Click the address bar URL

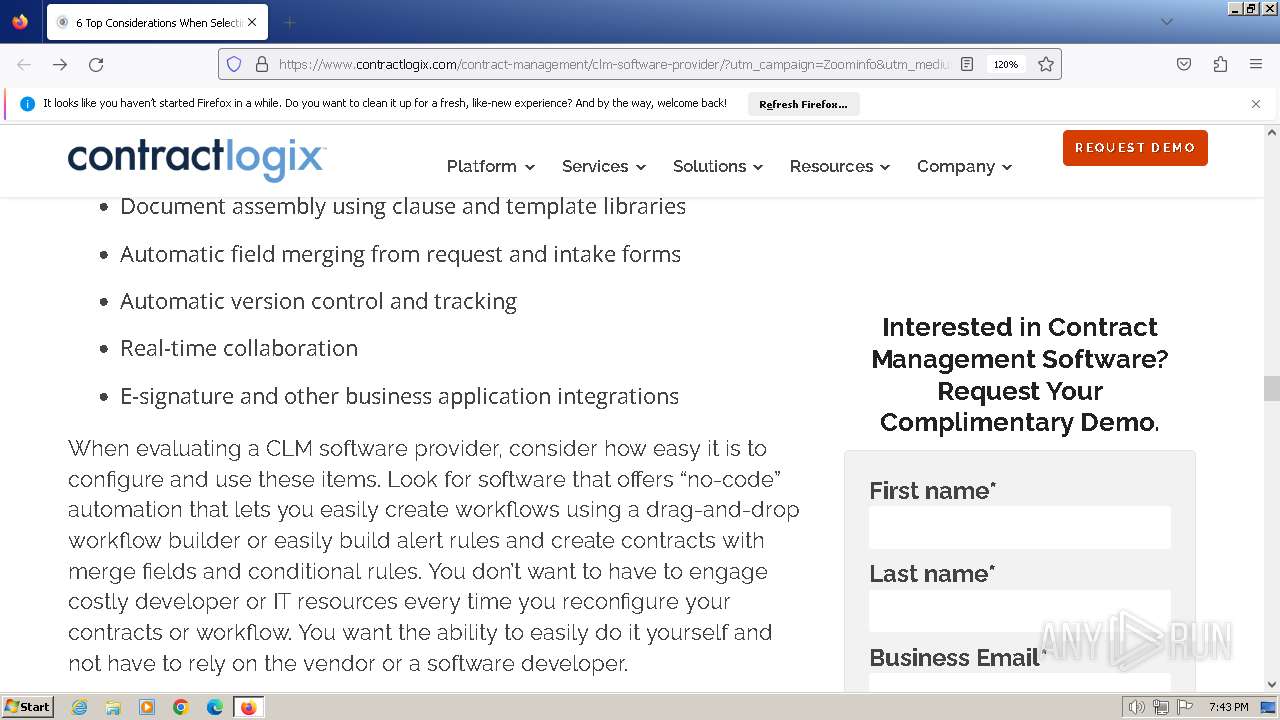pyautogui.click(x=612, y=64)
